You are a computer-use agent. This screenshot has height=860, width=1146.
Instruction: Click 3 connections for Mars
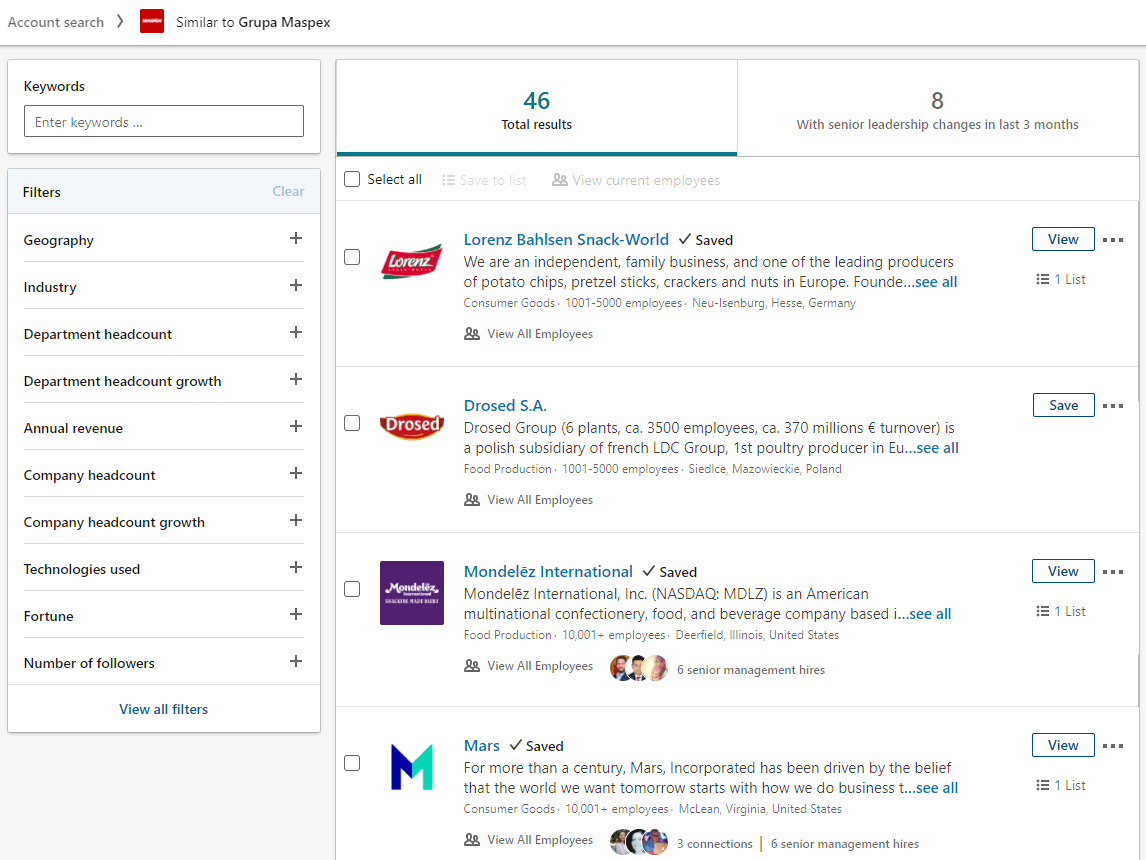[714, 843]
